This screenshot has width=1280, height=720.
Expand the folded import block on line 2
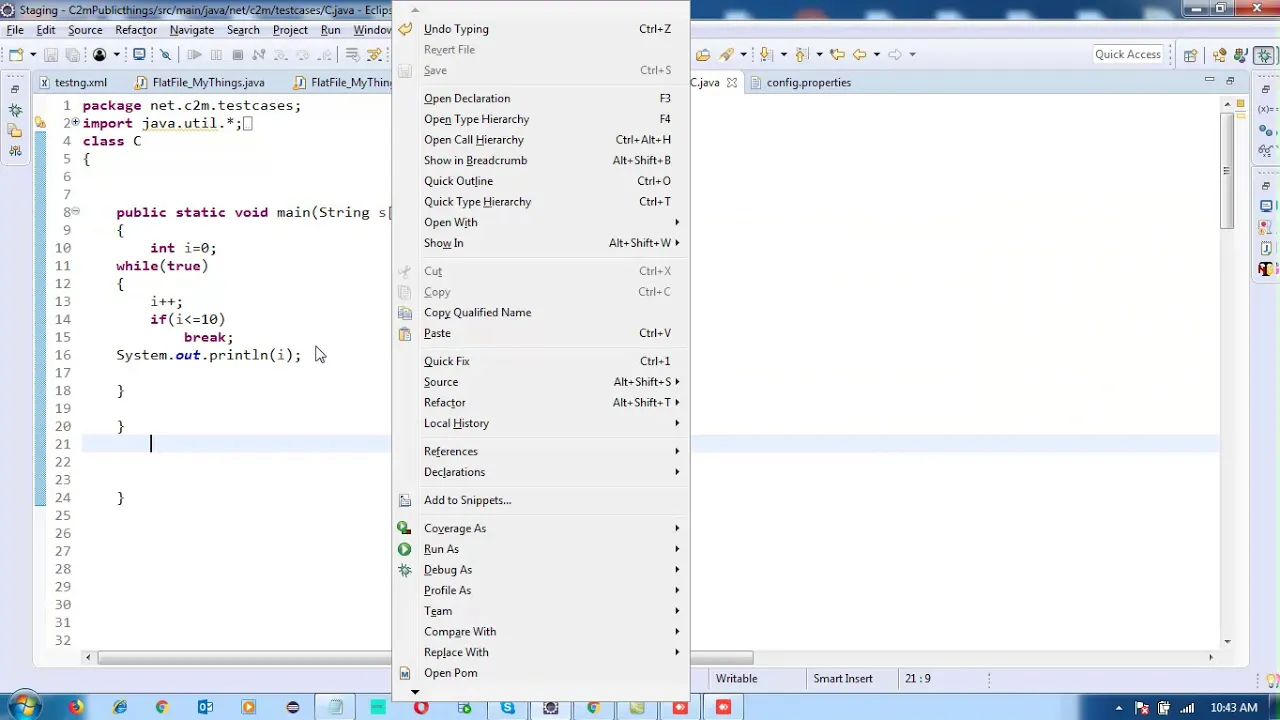tap(75, 122)
